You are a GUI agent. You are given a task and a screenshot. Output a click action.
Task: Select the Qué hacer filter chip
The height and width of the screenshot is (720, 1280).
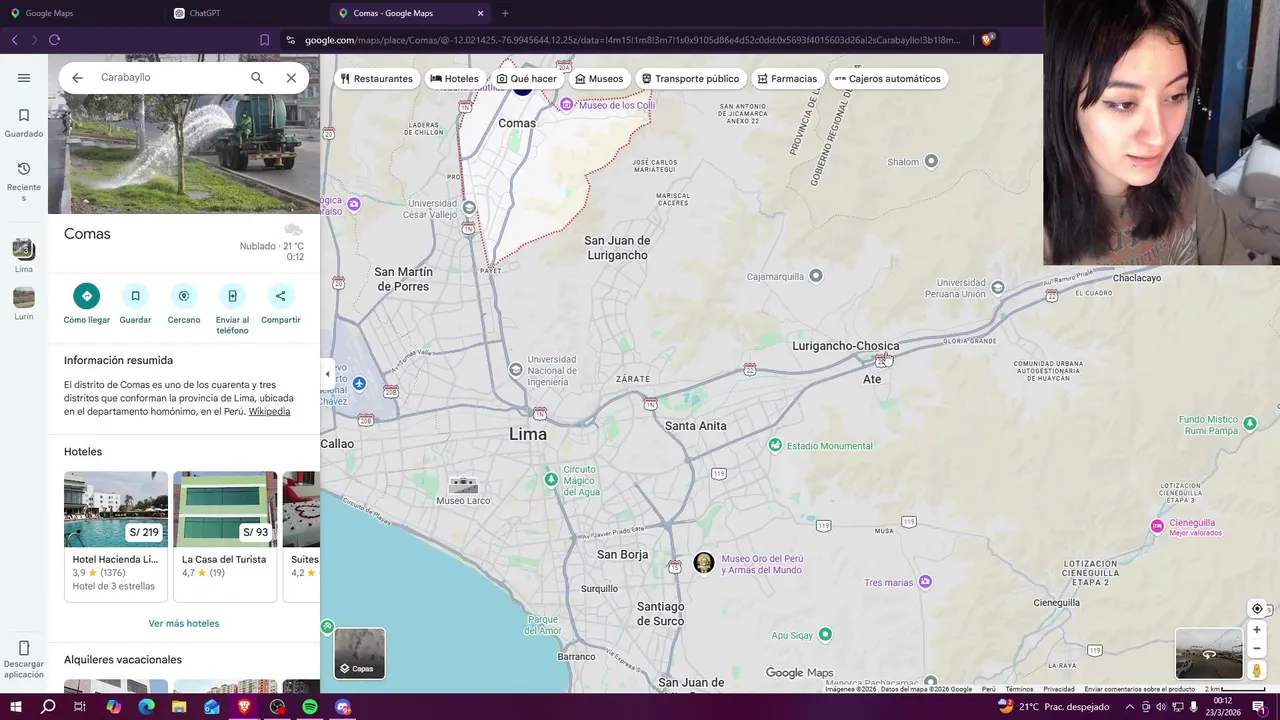click(527, 79)
